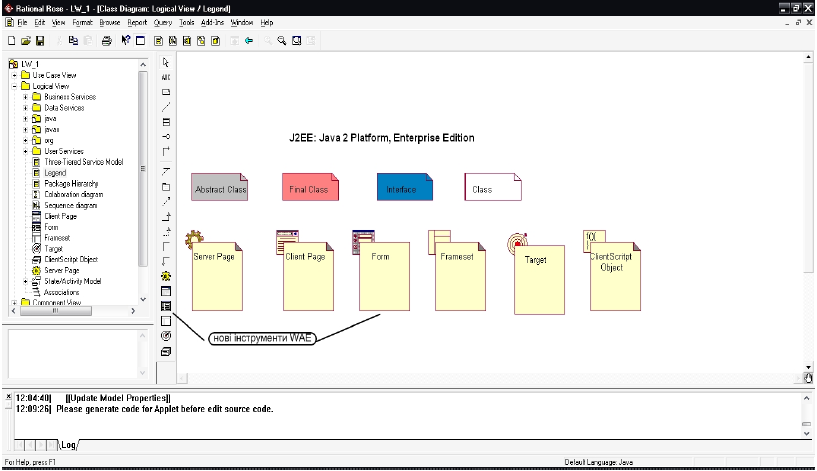817x471 pixels.
Task: Select the Target element on the diagram
Action: [539, 280]
